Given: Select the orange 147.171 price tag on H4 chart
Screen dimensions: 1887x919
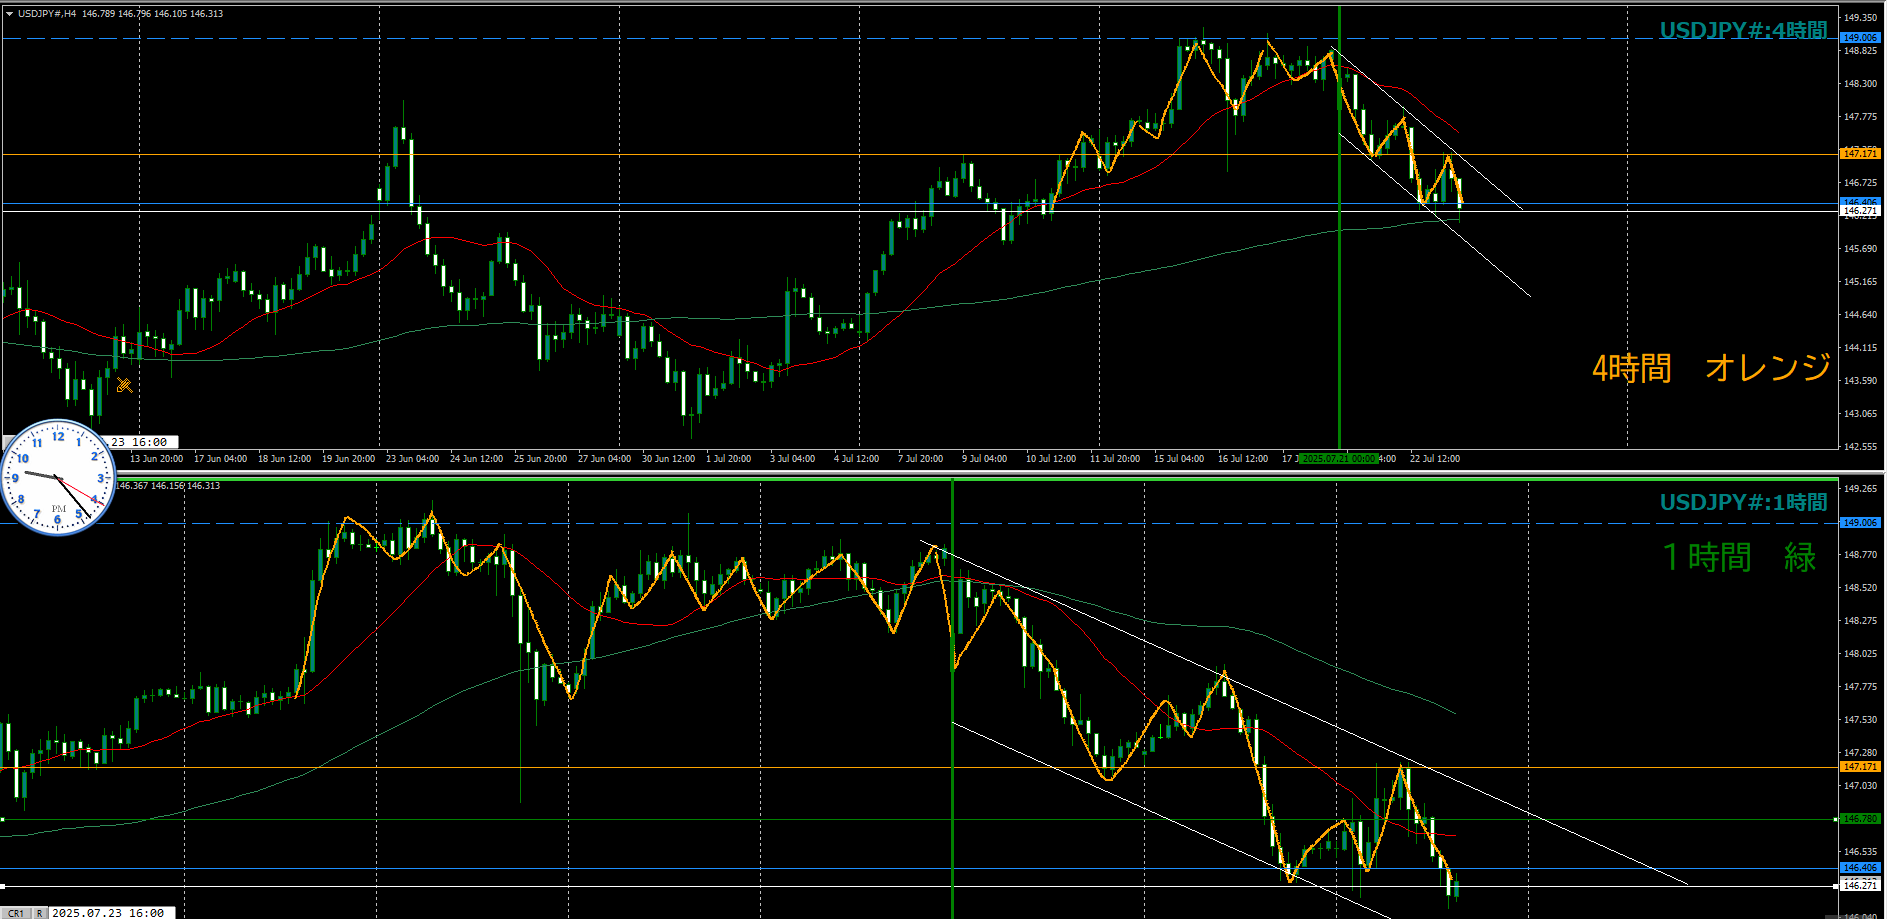Looking at the screenshot, I should pyautogui.click(x=1860, y=154).
